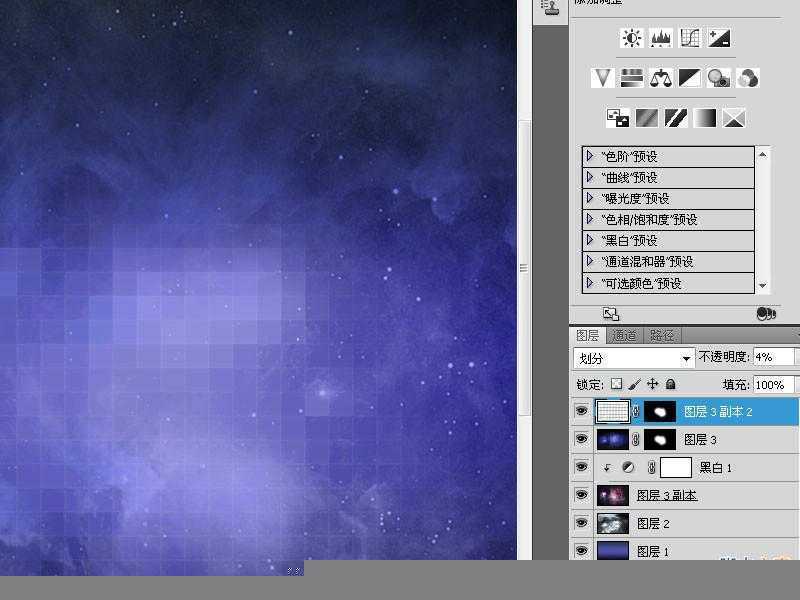Add a Posterize adjustment layer
800x600 pixels.
pos(646,118)
